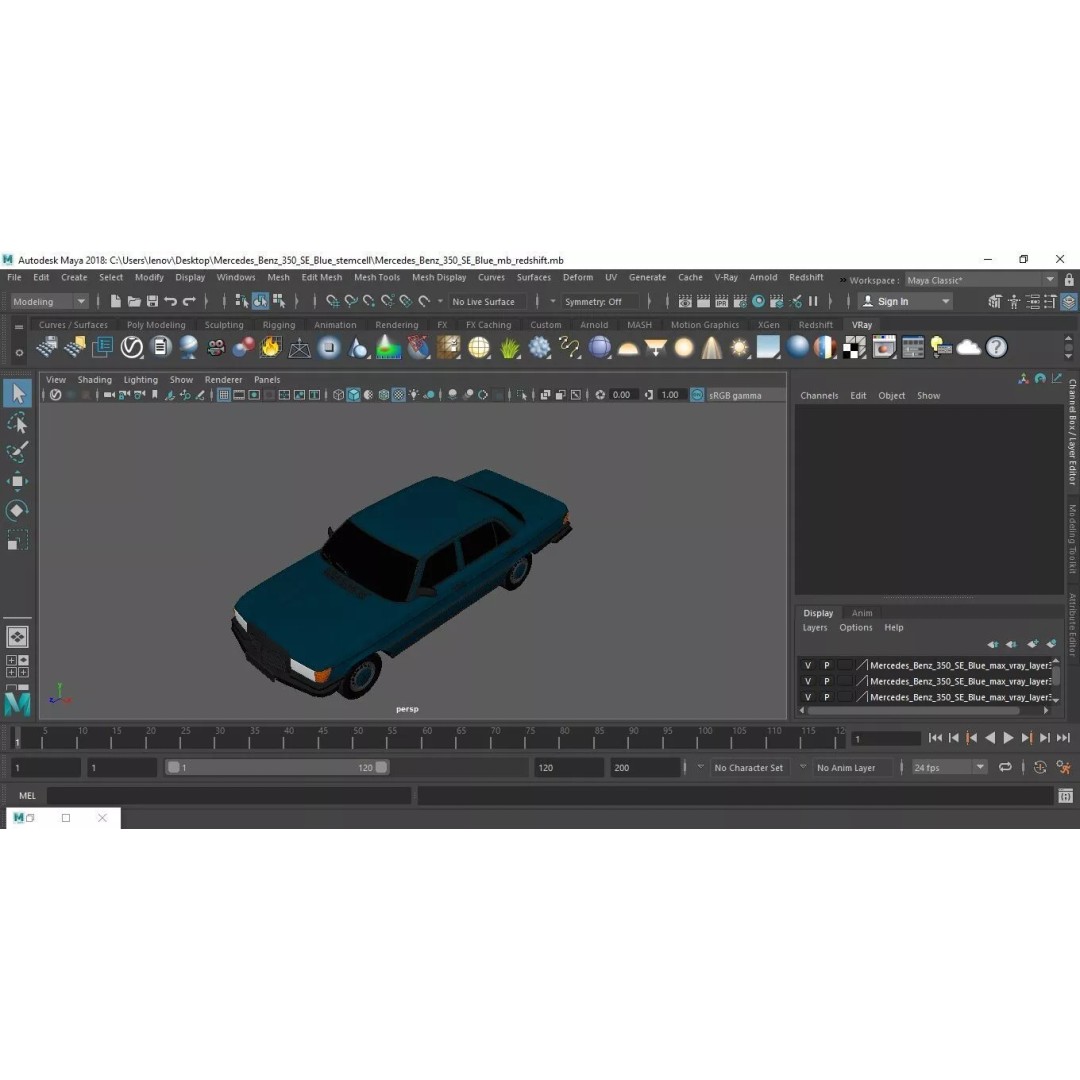Save the scene with the floppy icon

coord(152,301)
